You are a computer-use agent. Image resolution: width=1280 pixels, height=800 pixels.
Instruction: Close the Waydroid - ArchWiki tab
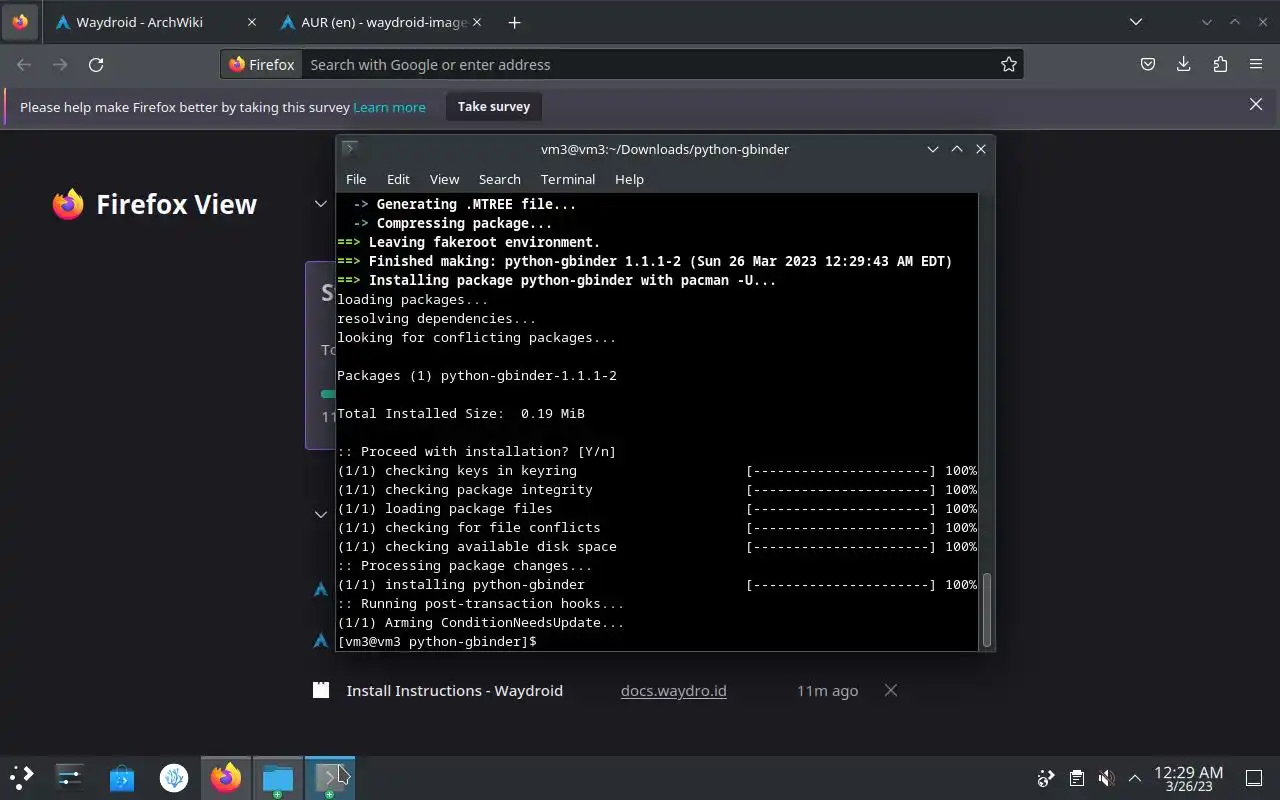[x=251, y=22]
